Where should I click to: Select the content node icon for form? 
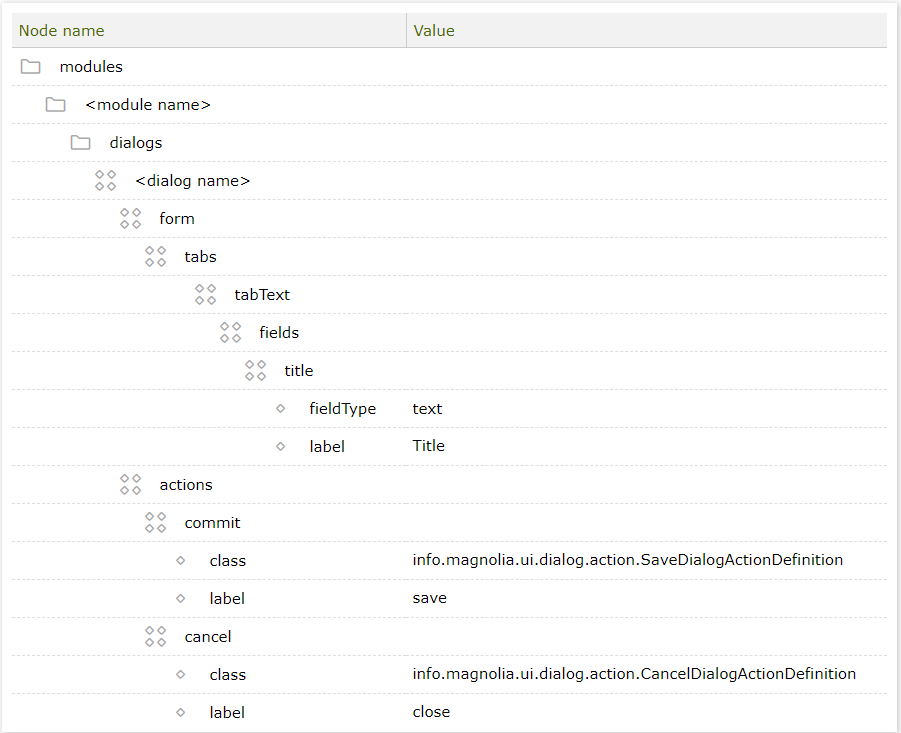[x=130, y=218]
